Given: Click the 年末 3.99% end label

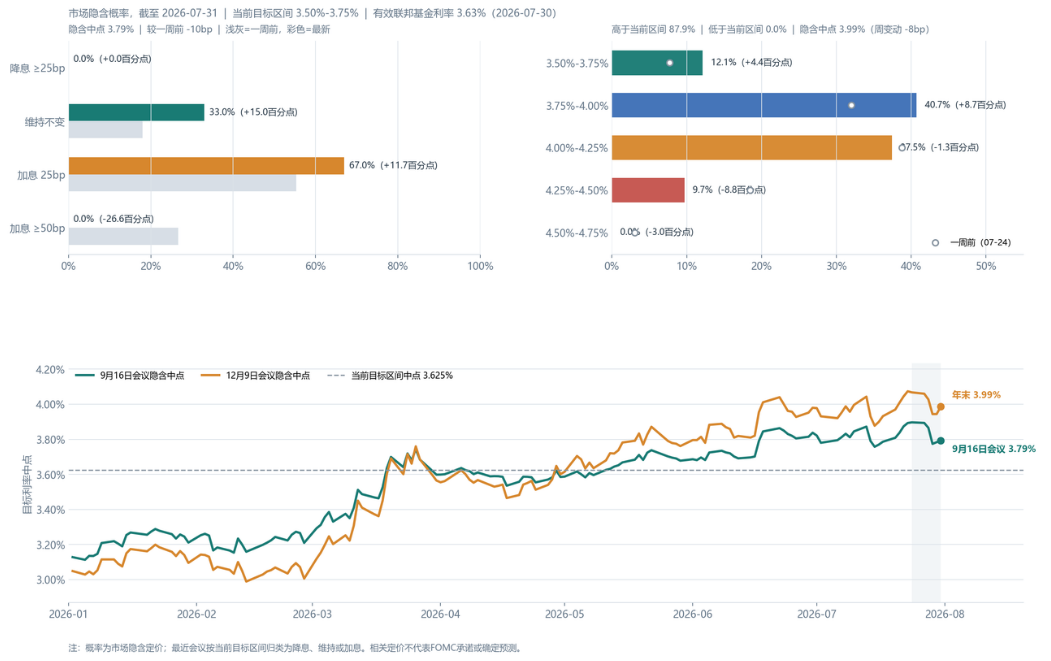Looking at the screenshot, I should pos(976,395).
